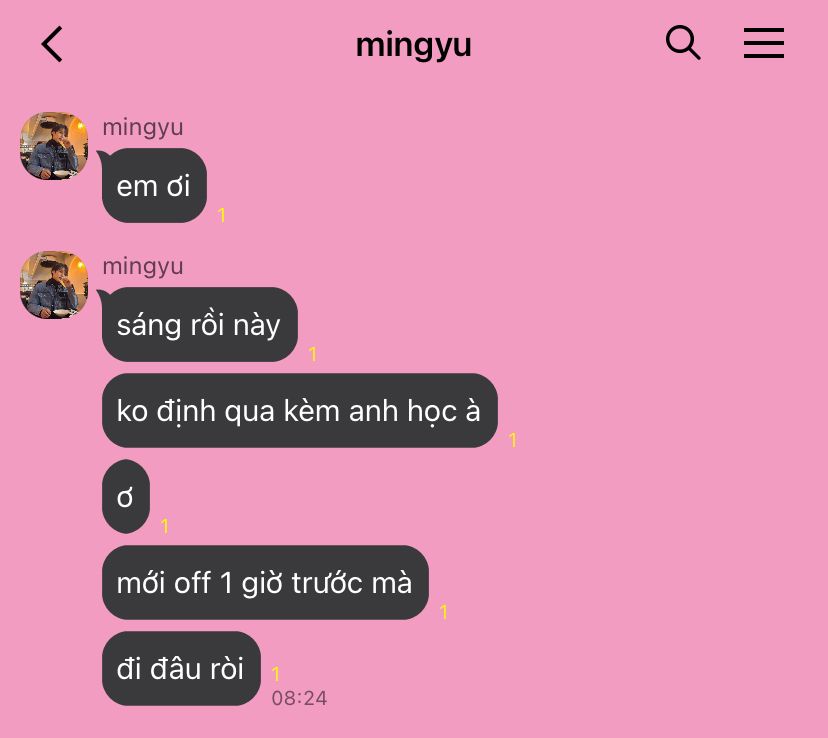
Task: Tap mingyu's avatar beside "em ơi"
Action: [54, 146]
